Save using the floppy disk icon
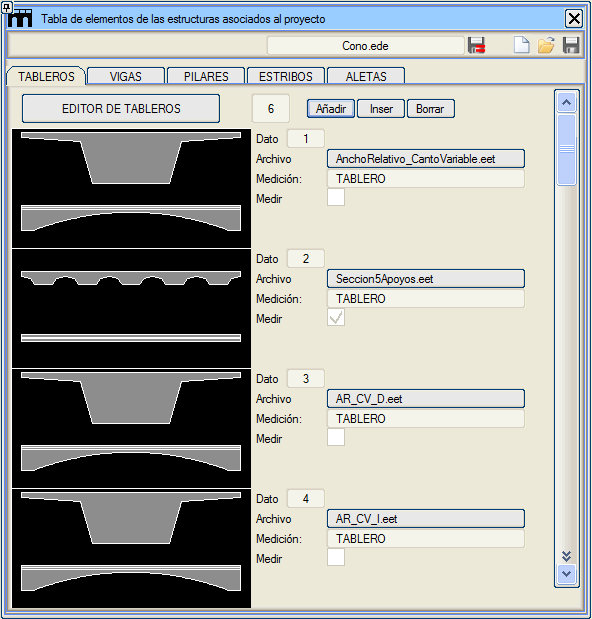592x619 pixels. click(x=571, y=45)
